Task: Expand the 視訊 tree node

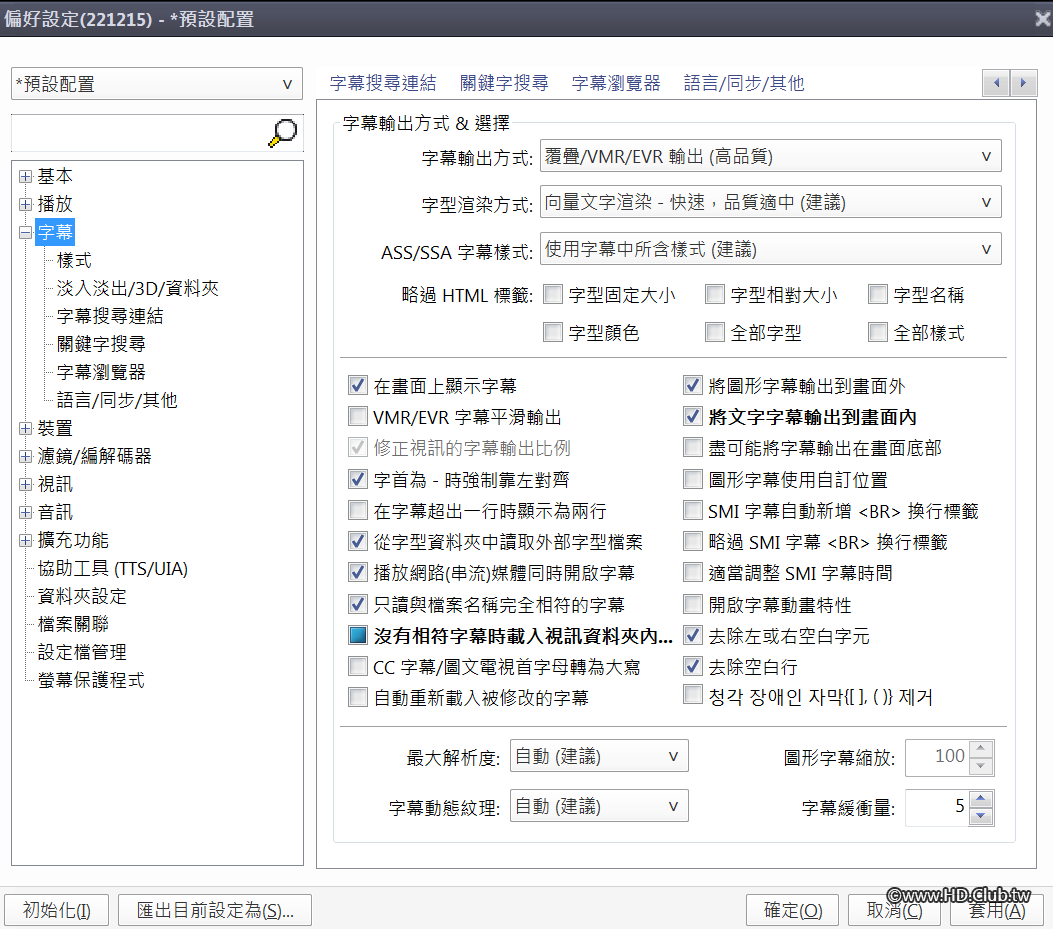Action: click(x=24, y=483)
